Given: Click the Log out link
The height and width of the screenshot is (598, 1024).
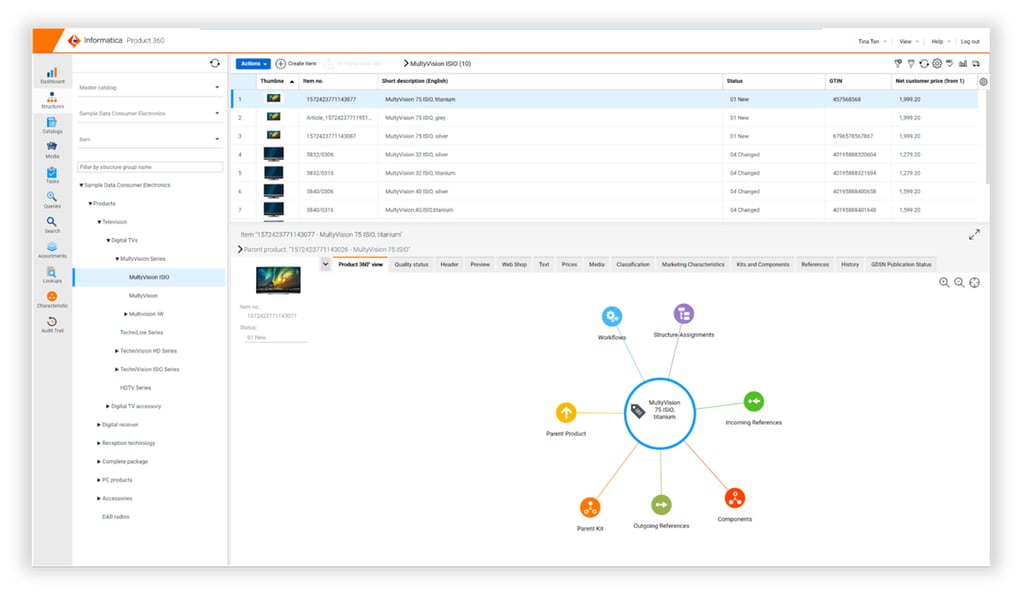Looking at the screenshot, I should [969, 41].
